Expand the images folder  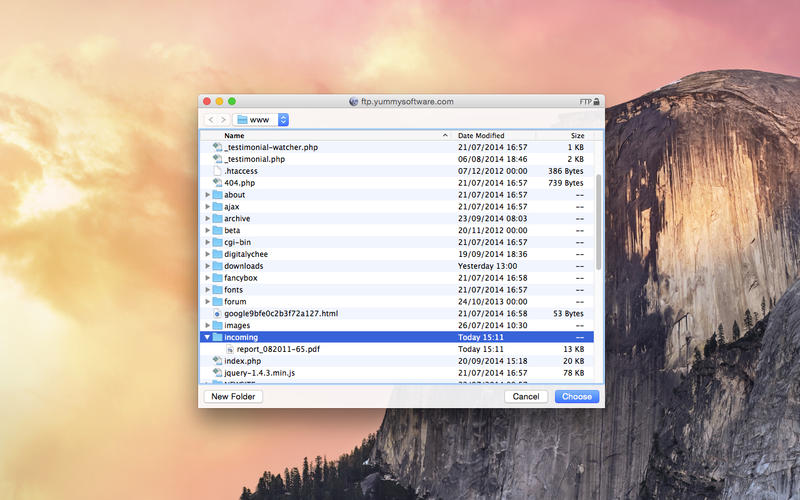tap(207, 325)
